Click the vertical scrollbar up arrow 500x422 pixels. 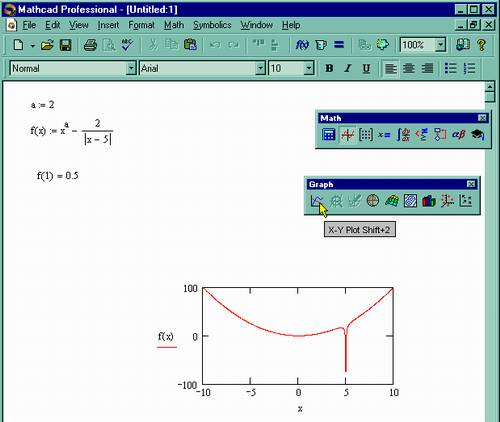pos(489,87)
